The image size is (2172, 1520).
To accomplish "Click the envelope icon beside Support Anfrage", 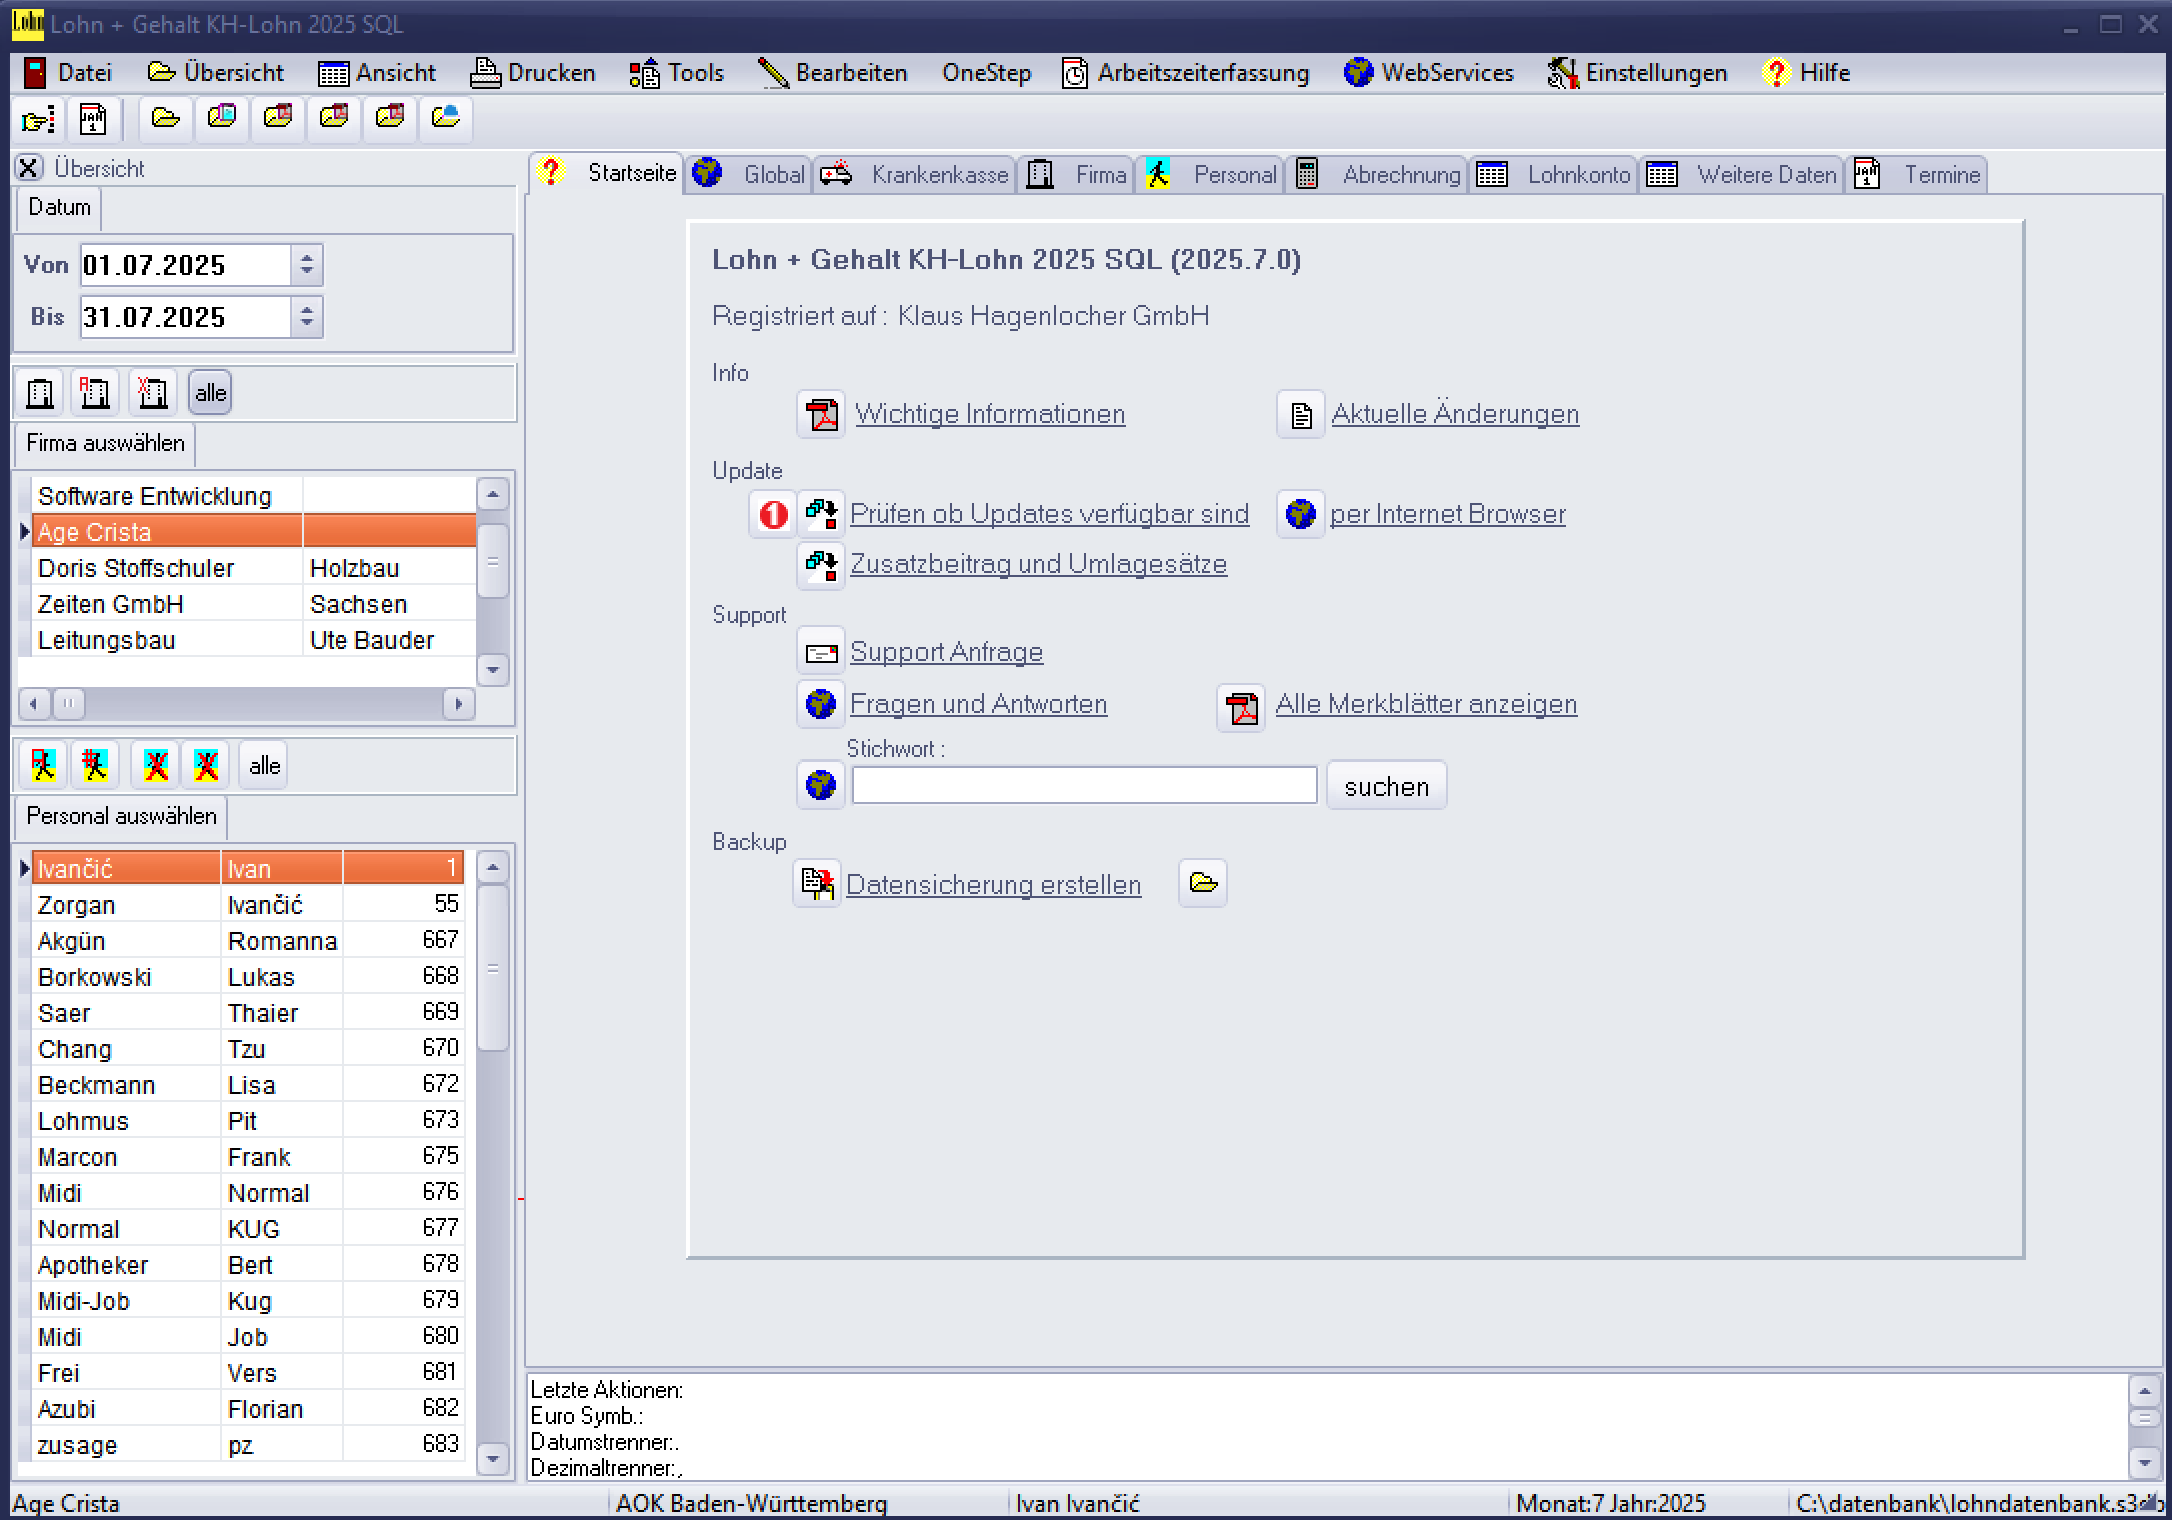I will 821,653.
